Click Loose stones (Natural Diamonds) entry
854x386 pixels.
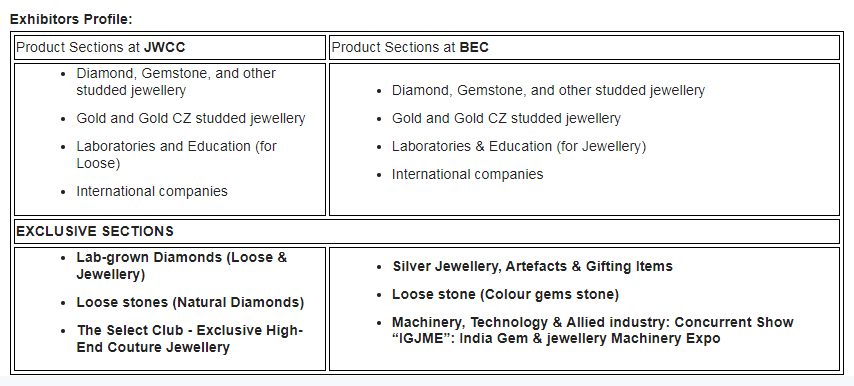[190, 302]
